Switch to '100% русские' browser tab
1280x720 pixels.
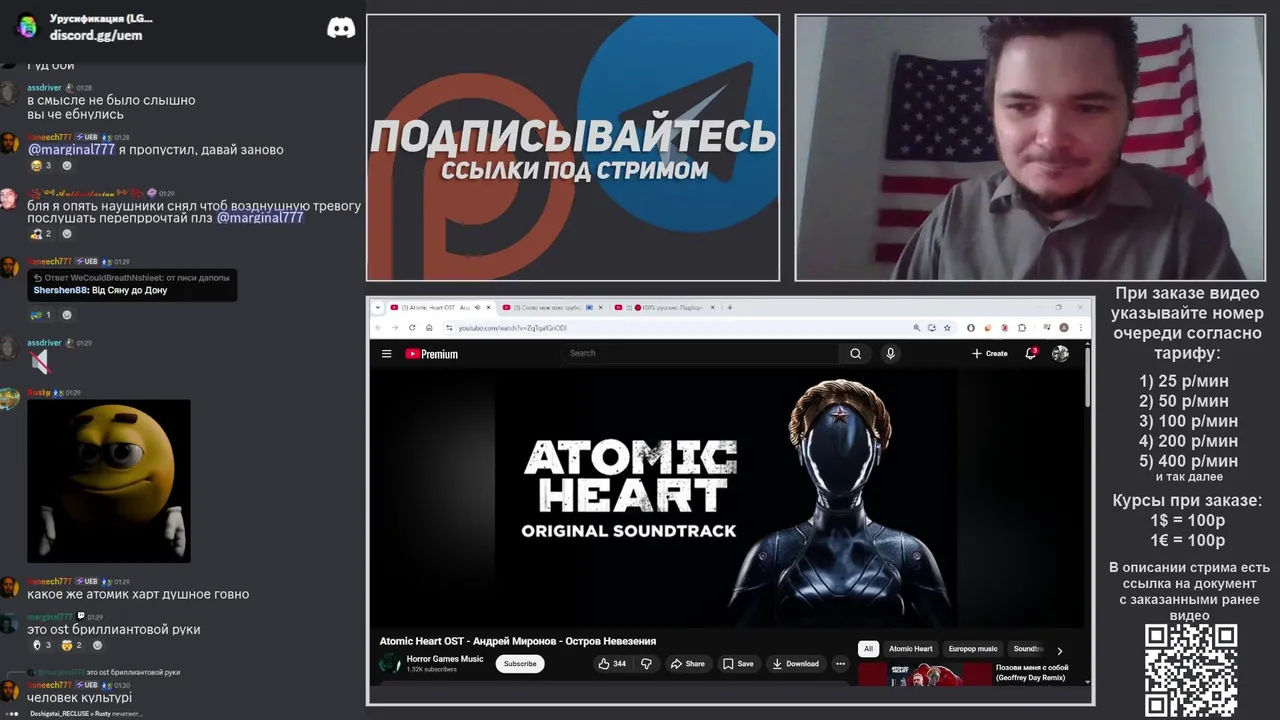pyautogui.click(x=665, y=307)
